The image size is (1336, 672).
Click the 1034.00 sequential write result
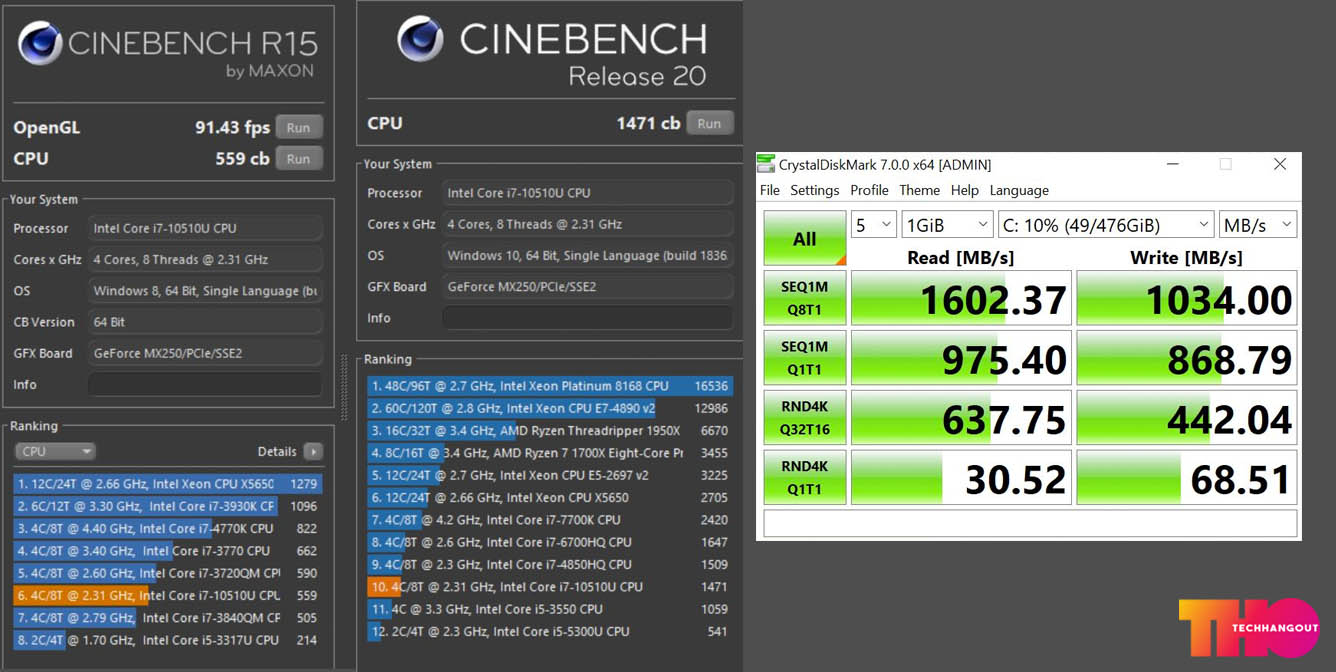(1187, 298)
